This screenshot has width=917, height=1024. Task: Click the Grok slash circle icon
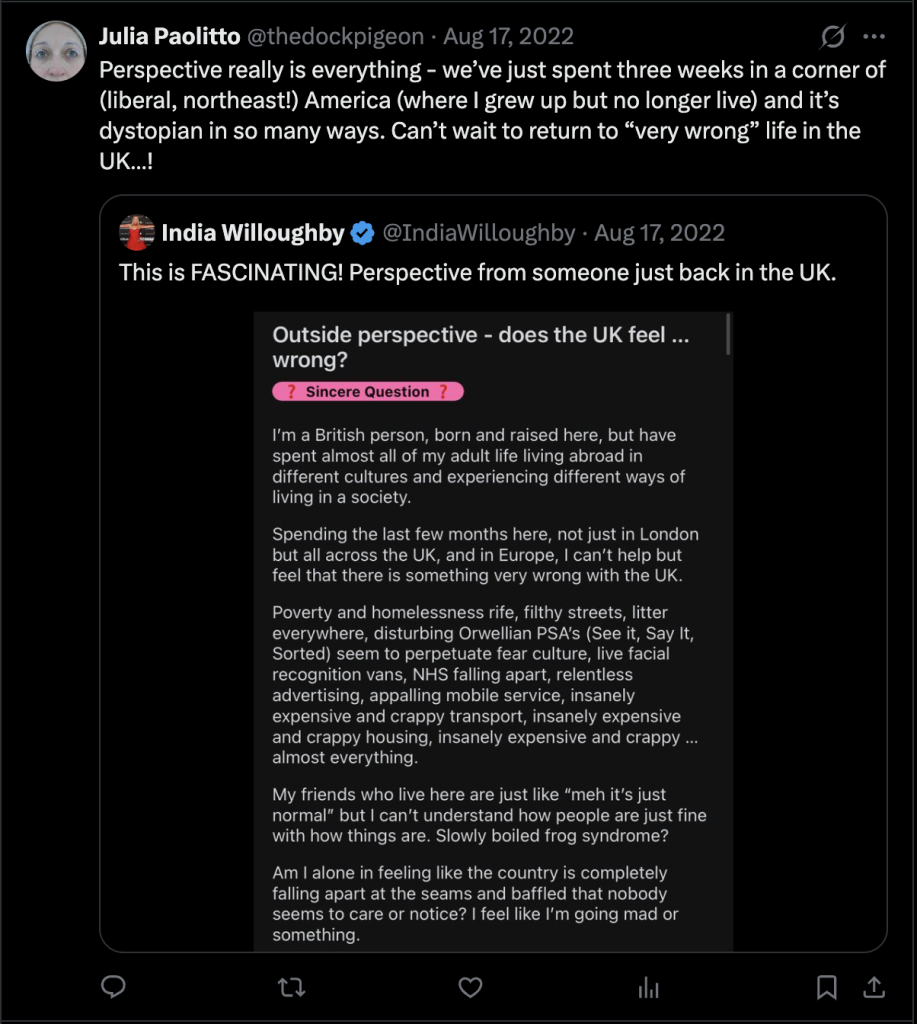[x=832, y=37]
